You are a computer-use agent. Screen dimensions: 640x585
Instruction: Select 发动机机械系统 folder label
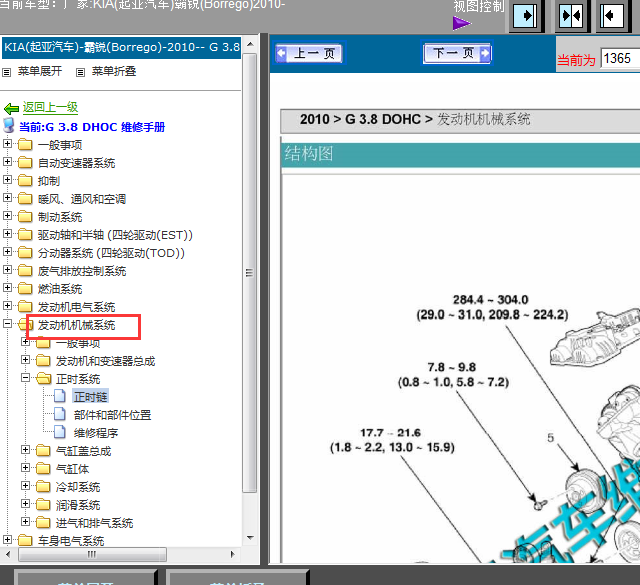76,325
